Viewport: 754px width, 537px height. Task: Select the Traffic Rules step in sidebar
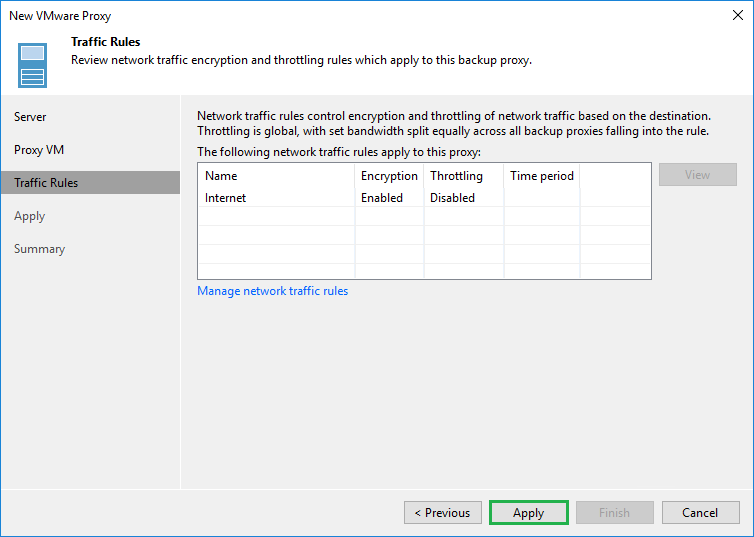pos(46,183)
